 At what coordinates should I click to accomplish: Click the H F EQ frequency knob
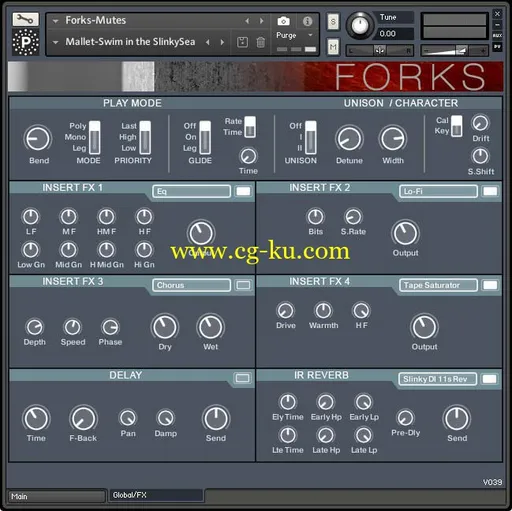click(144, 217)
